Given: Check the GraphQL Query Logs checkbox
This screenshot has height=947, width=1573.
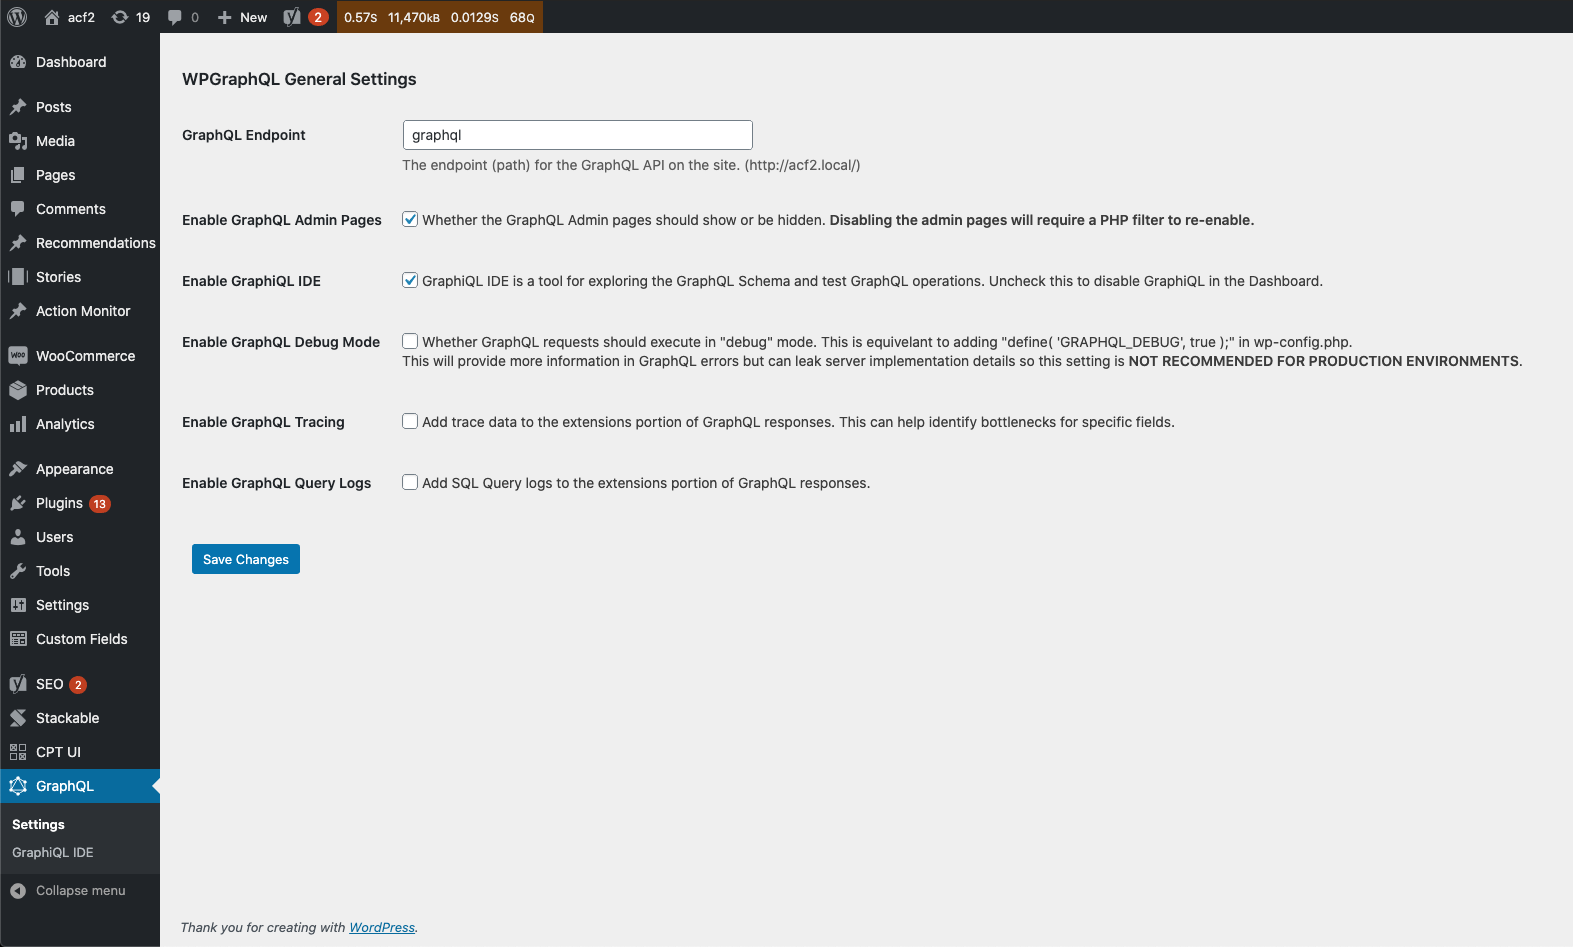Looking at the screenshot, I should coord(410,482).
